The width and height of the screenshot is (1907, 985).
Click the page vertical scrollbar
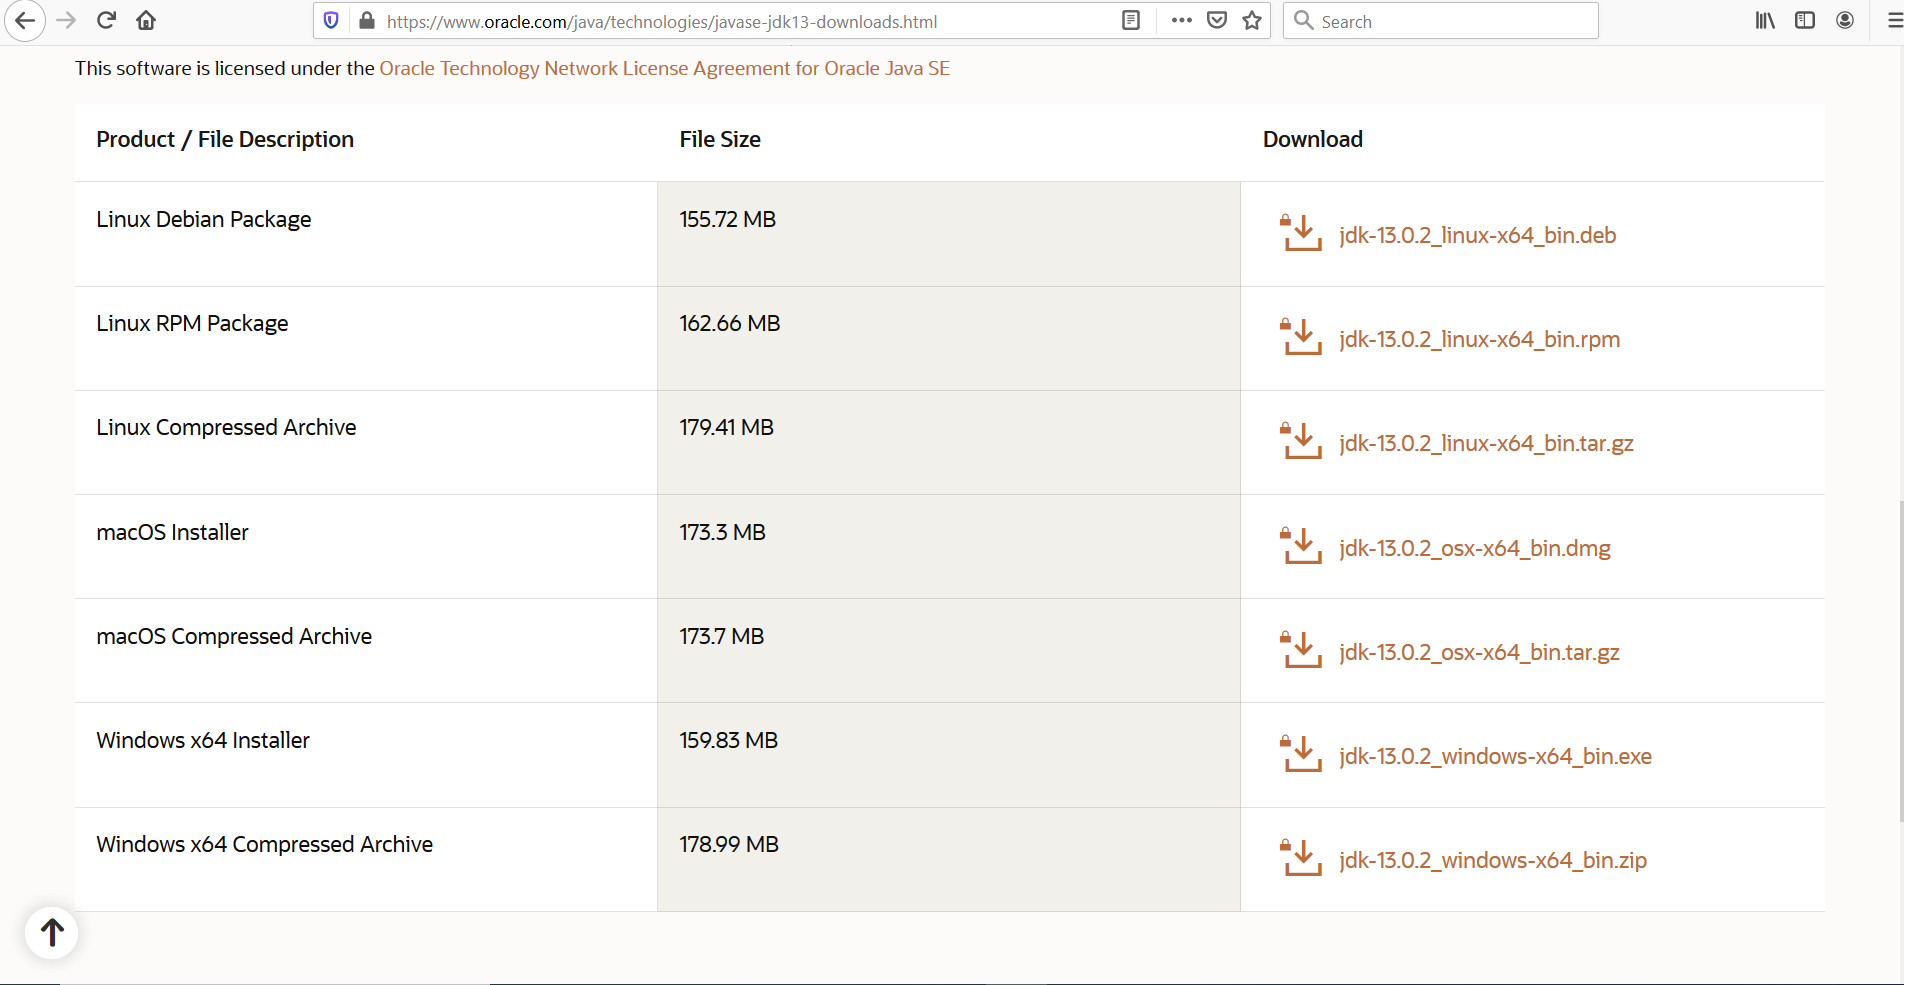point(1900,660)
